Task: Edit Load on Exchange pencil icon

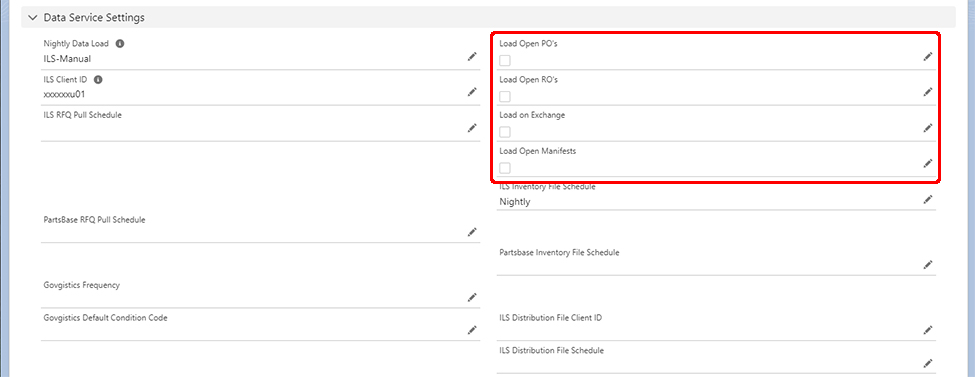Action: pos(928,128)
